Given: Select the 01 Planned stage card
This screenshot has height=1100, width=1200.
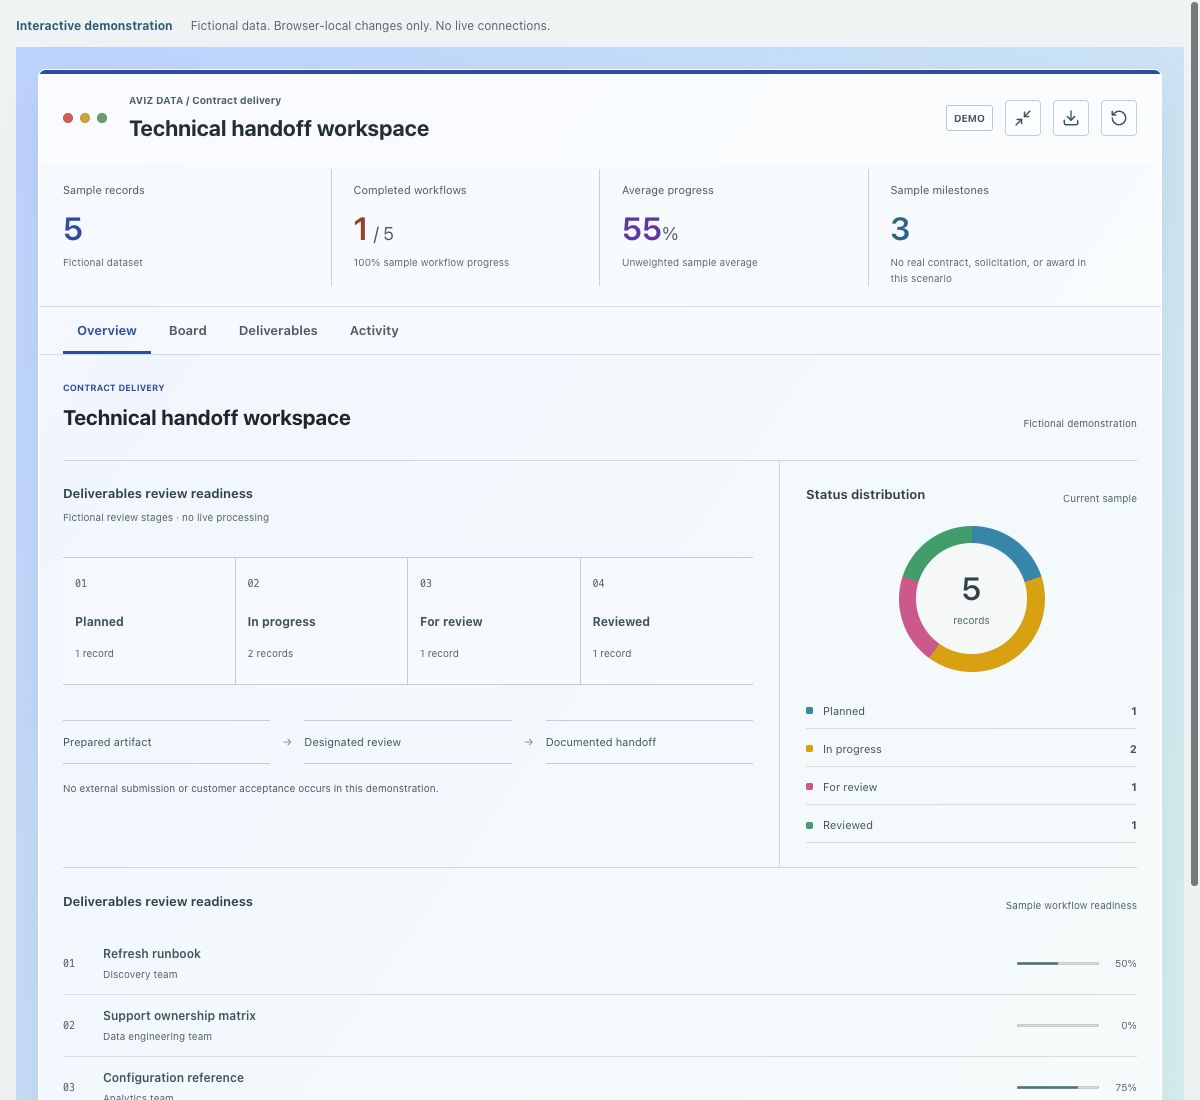Looking at the screenshot, I should click(149, 621).
